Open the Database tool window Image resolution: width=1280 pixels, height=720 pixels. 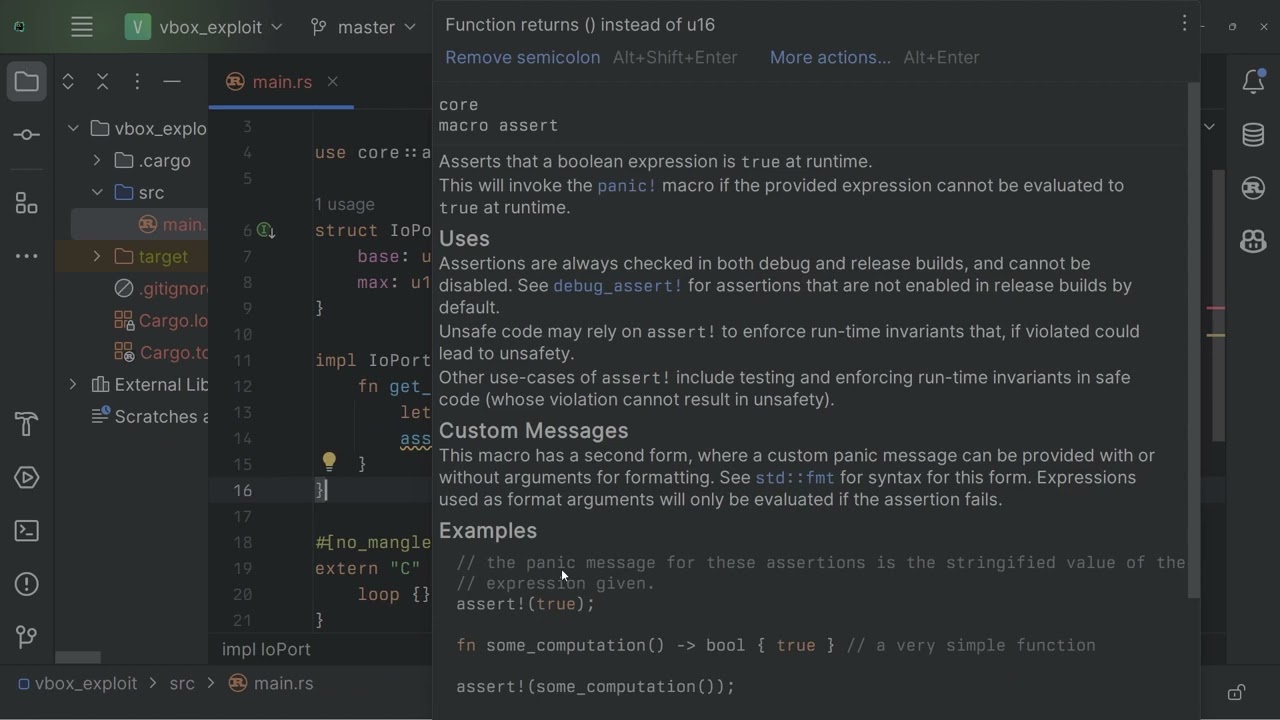click(1253, 135)
